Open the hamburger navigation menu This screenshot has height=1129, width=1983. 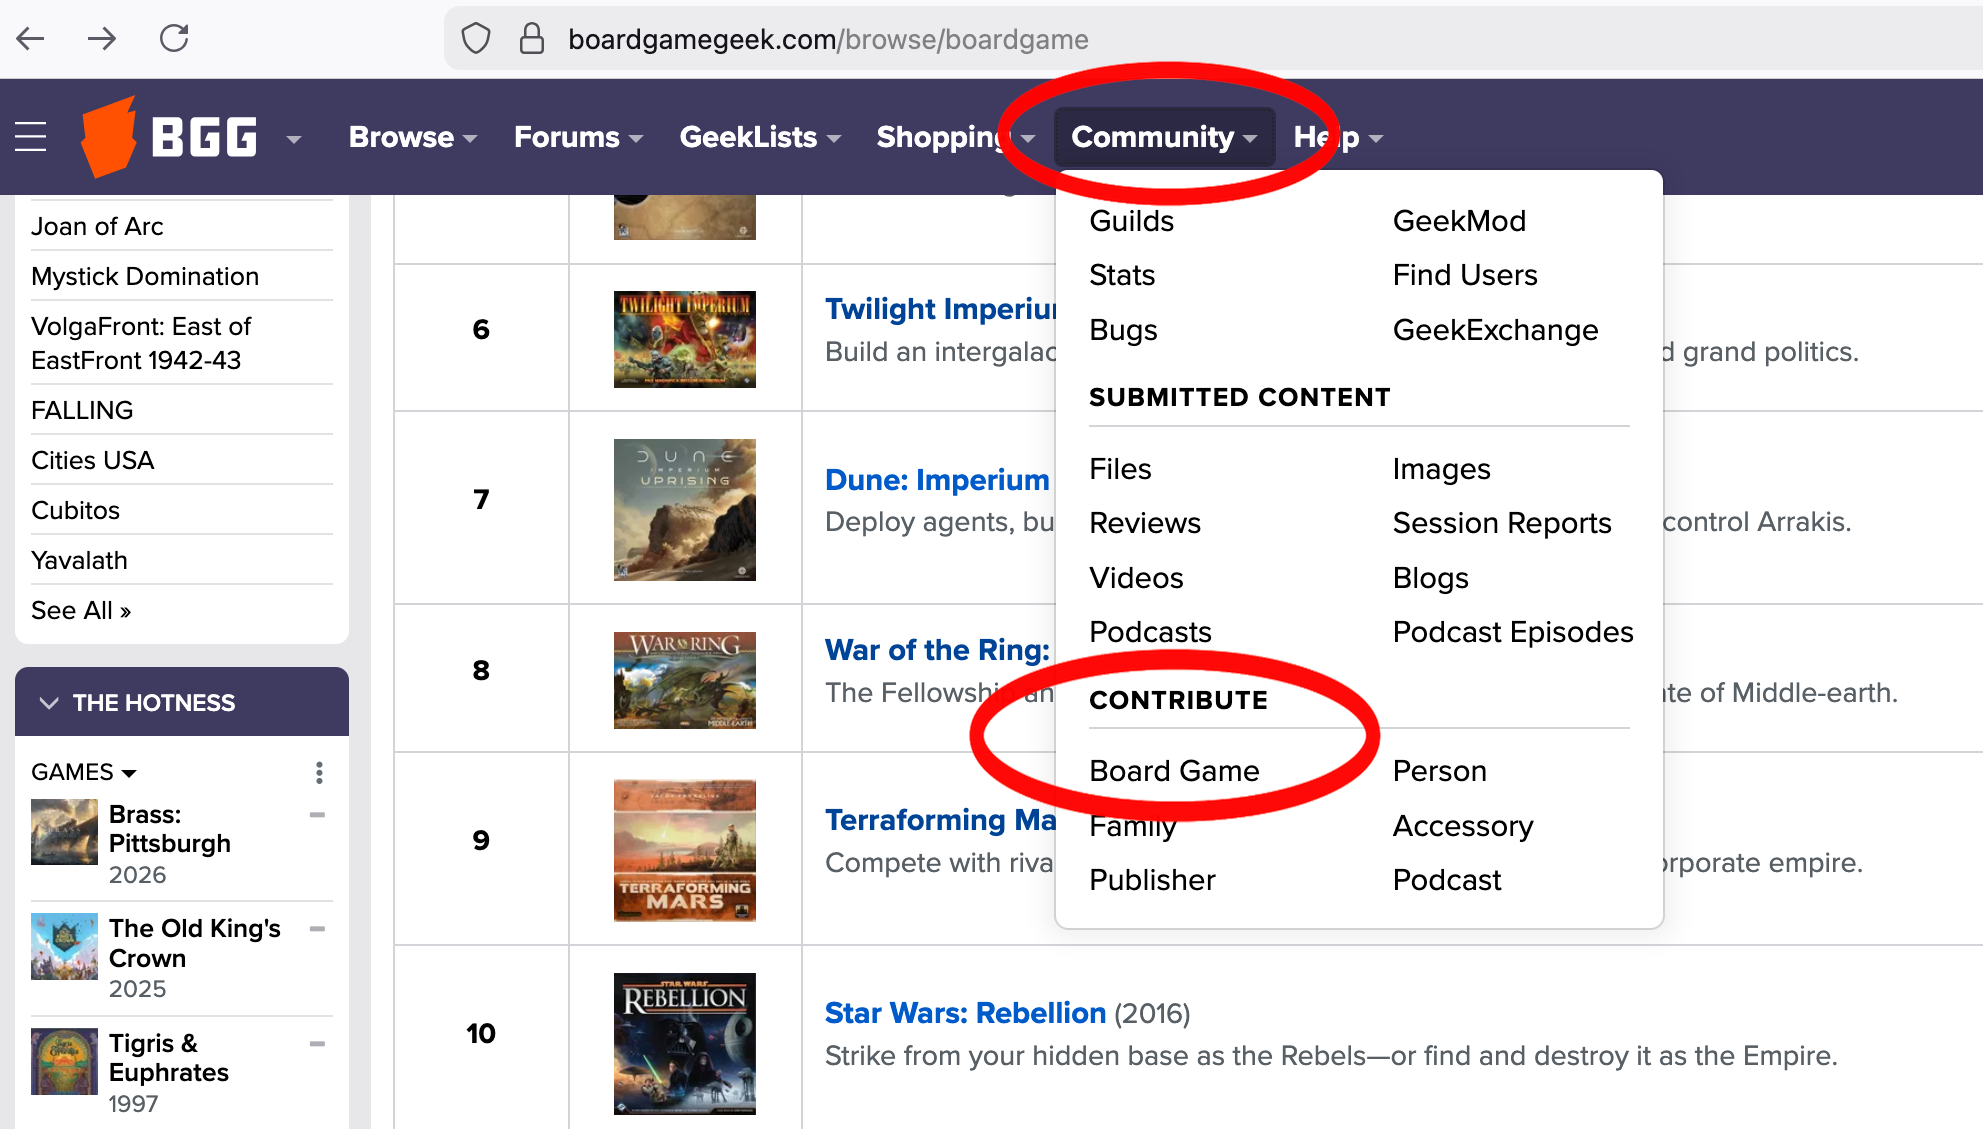30,137
